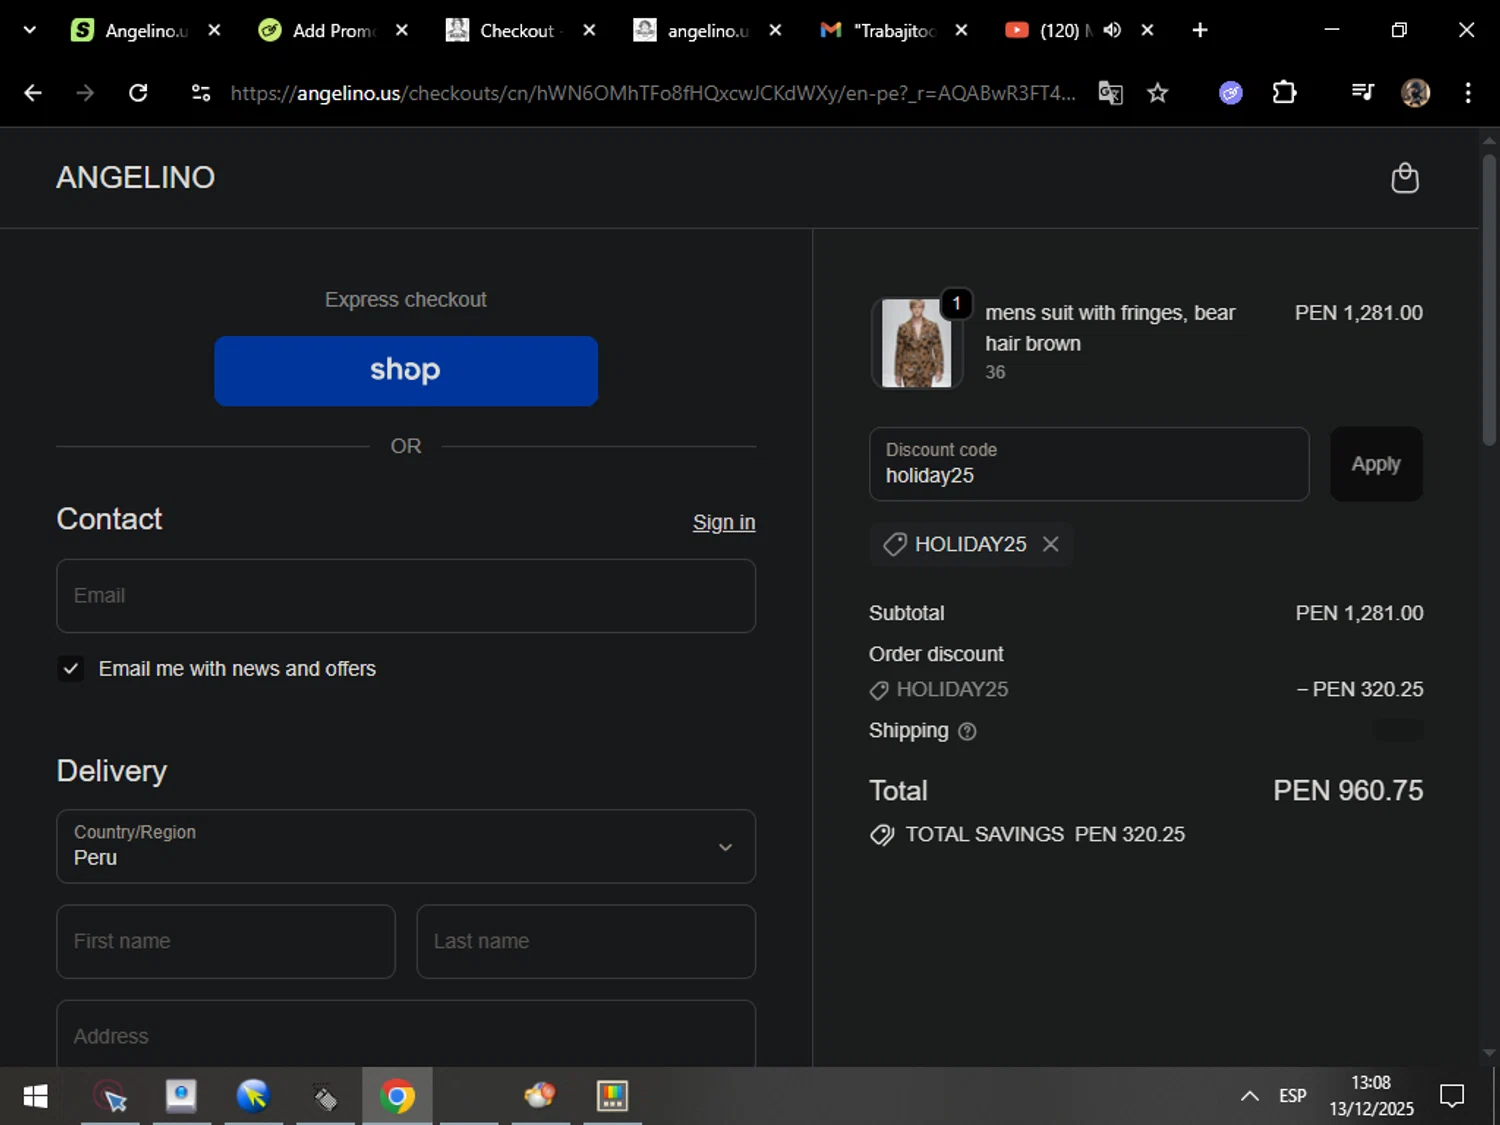Focus the First name field
Viewport: 1500px width, 1125px height.
pos(226,942)
